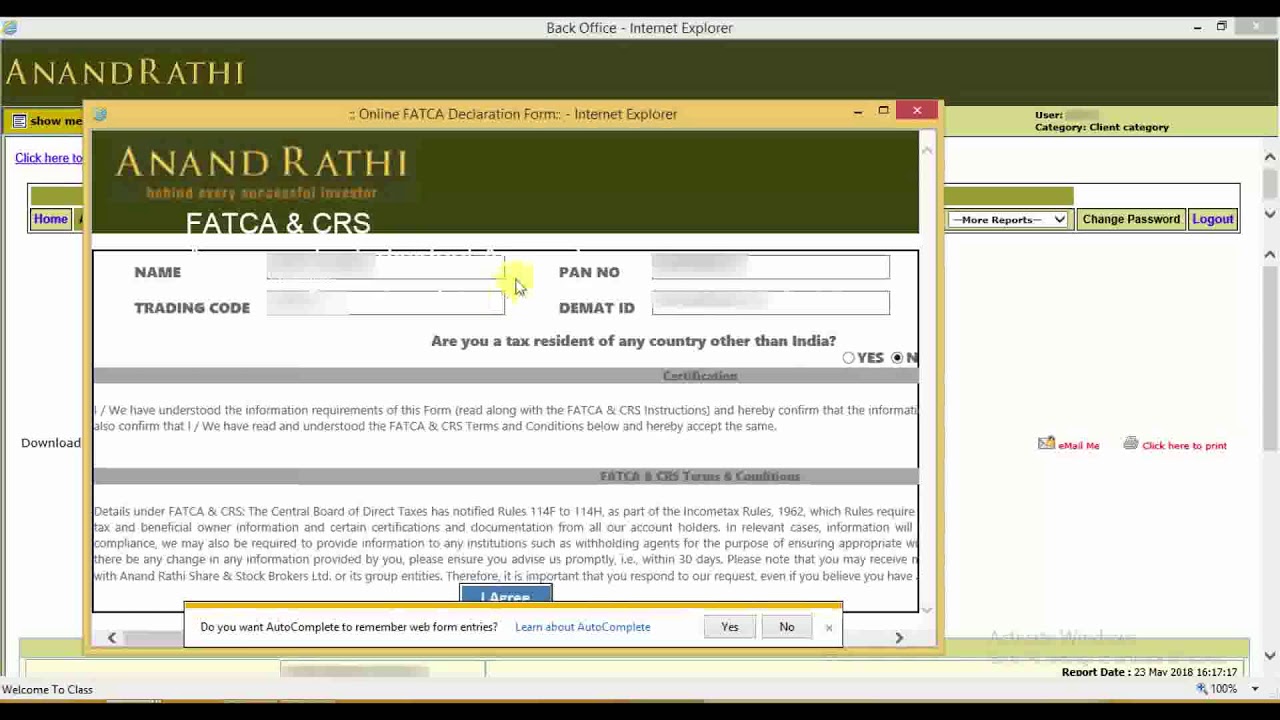Click Internet Explorer icon in Back Office title bar
This screenshot has height=720, width=1280.
click(9, 28)
